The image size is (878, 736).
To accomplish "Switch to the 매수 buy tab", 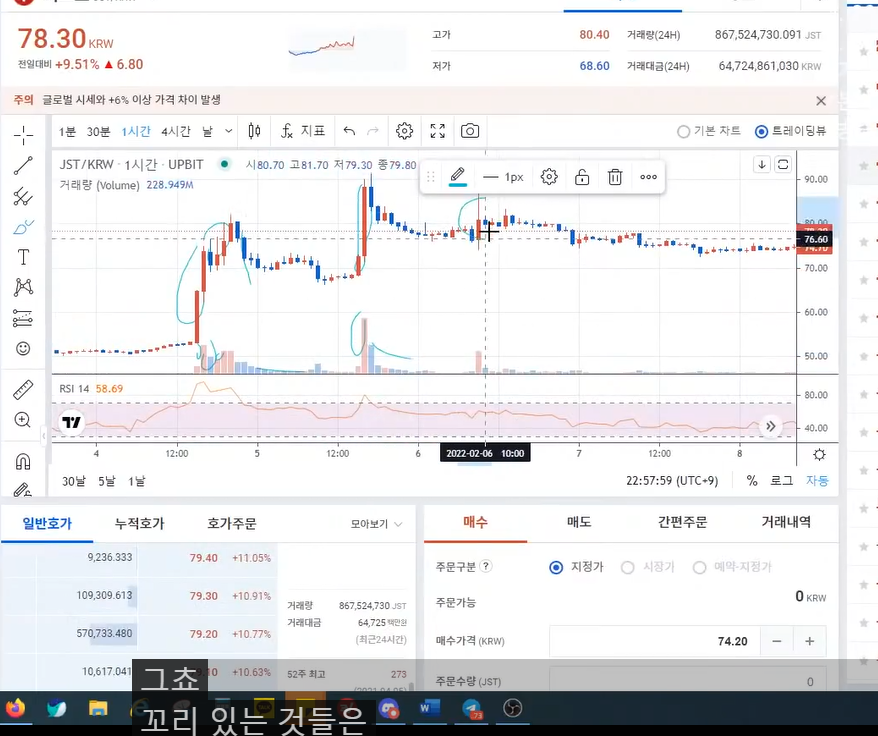I will (x=475, y=523).
